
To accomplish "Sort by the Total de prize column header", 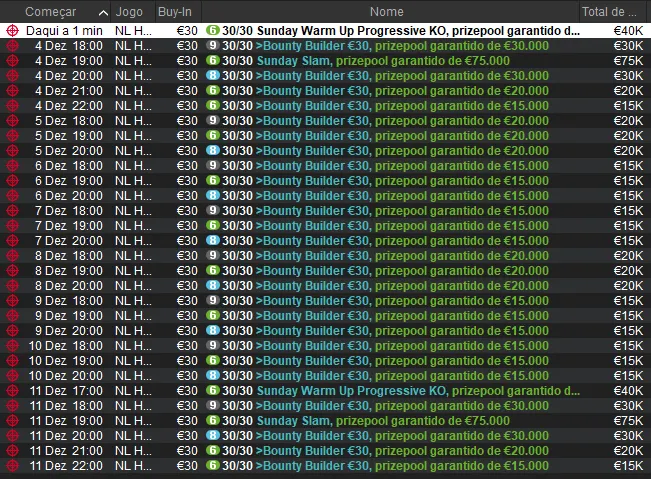I will pyautogui.click(x=612, y=12).
